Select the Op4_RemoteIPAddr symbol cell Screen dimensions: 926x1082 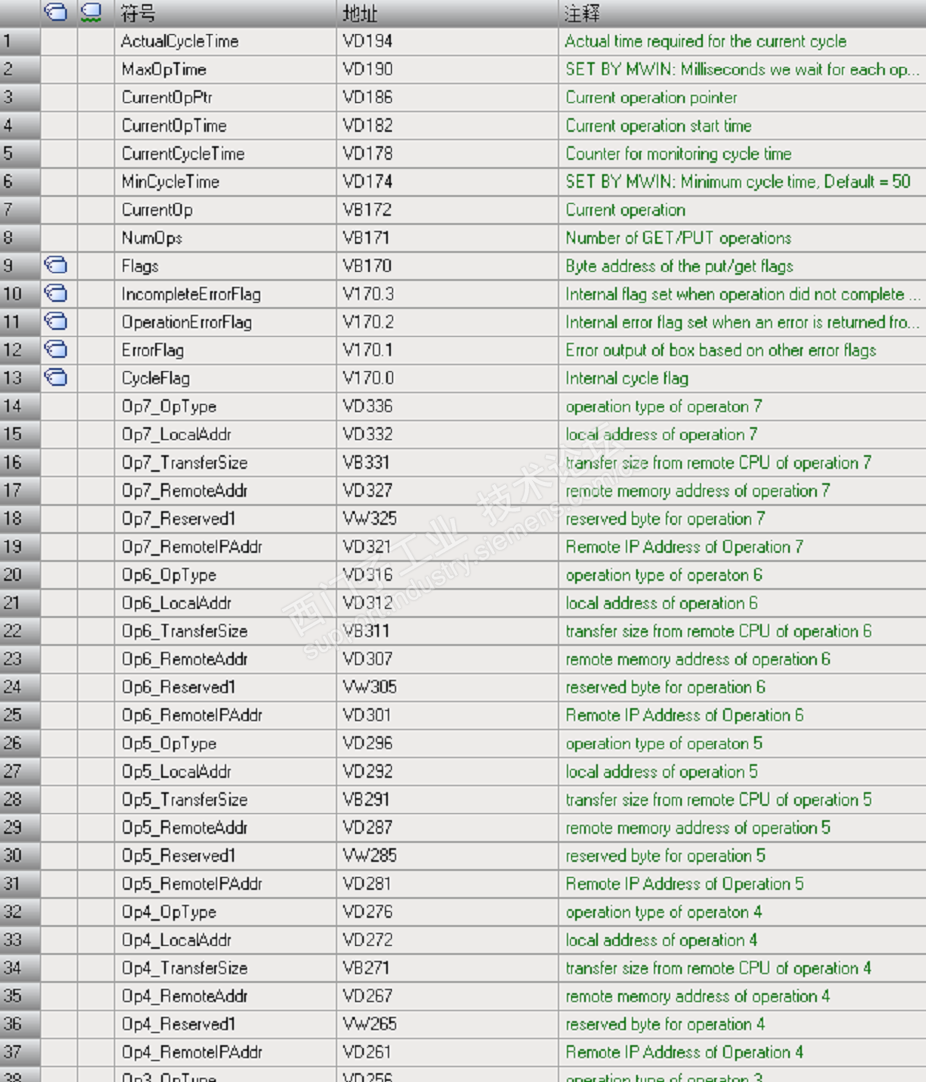226,1052
